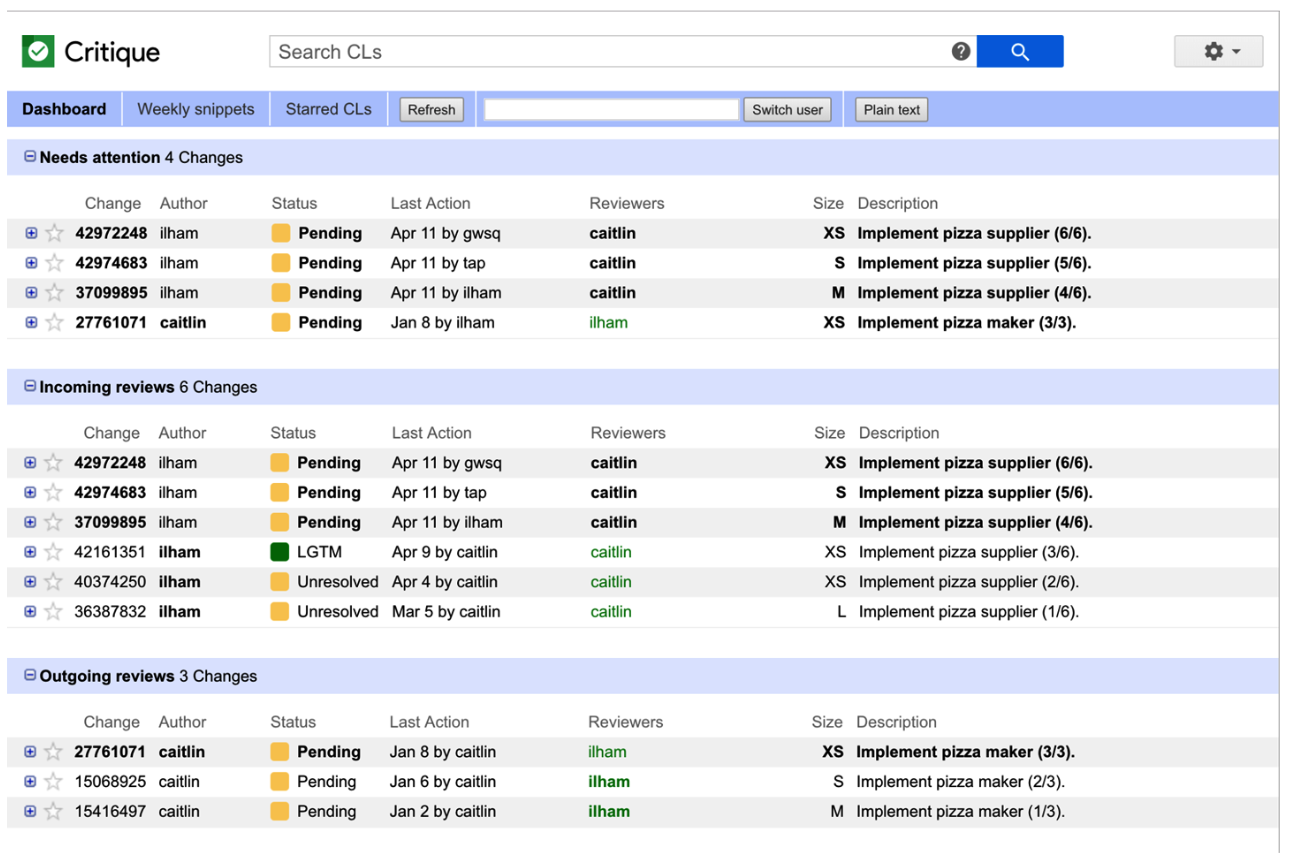Focus the switch user text box

611,110
